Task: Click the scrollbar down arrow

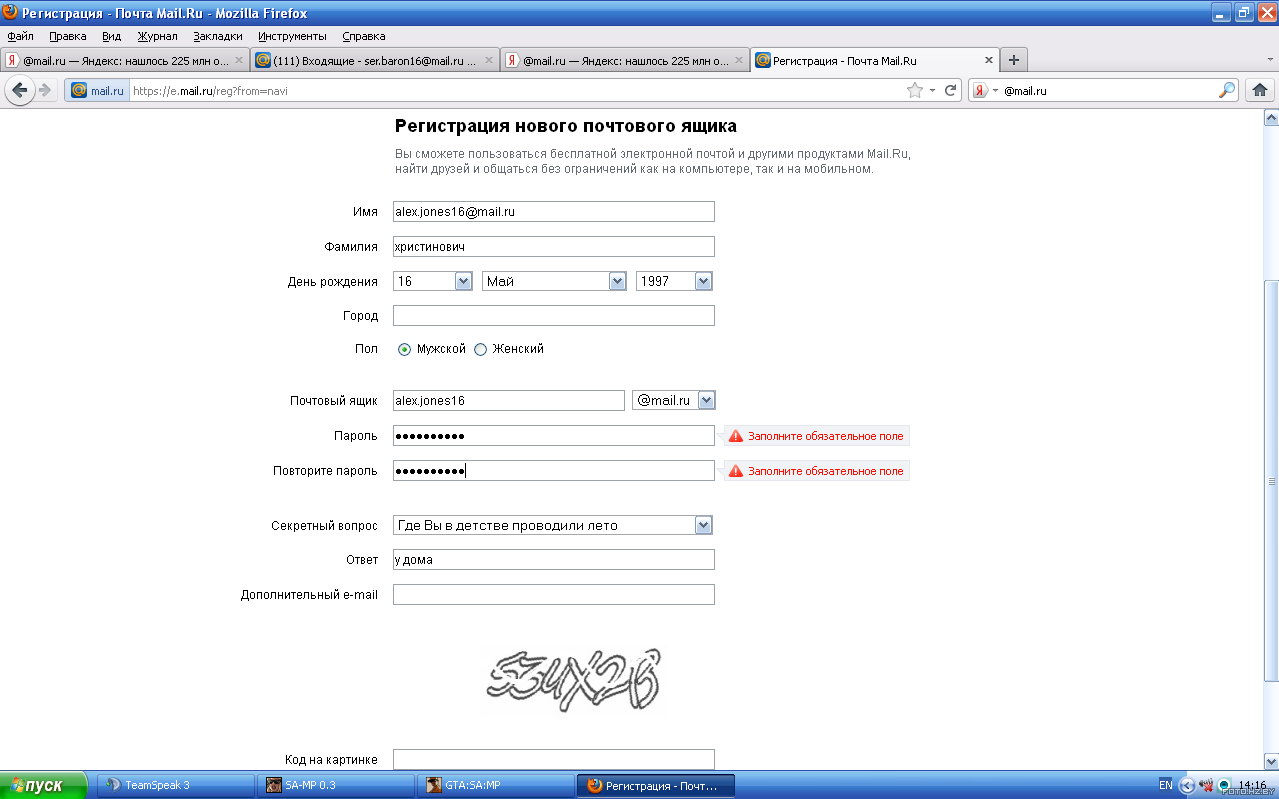Action: [x=1271, y=761]
